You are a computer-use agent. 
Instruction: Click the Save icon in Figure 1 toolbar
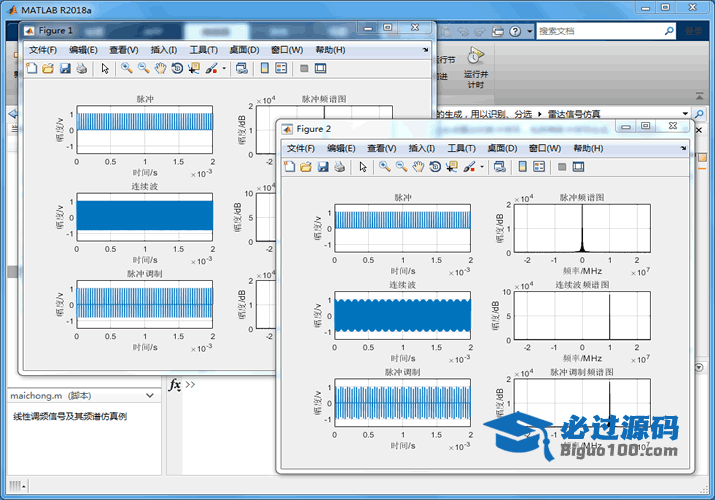click(x=65, y=68)
